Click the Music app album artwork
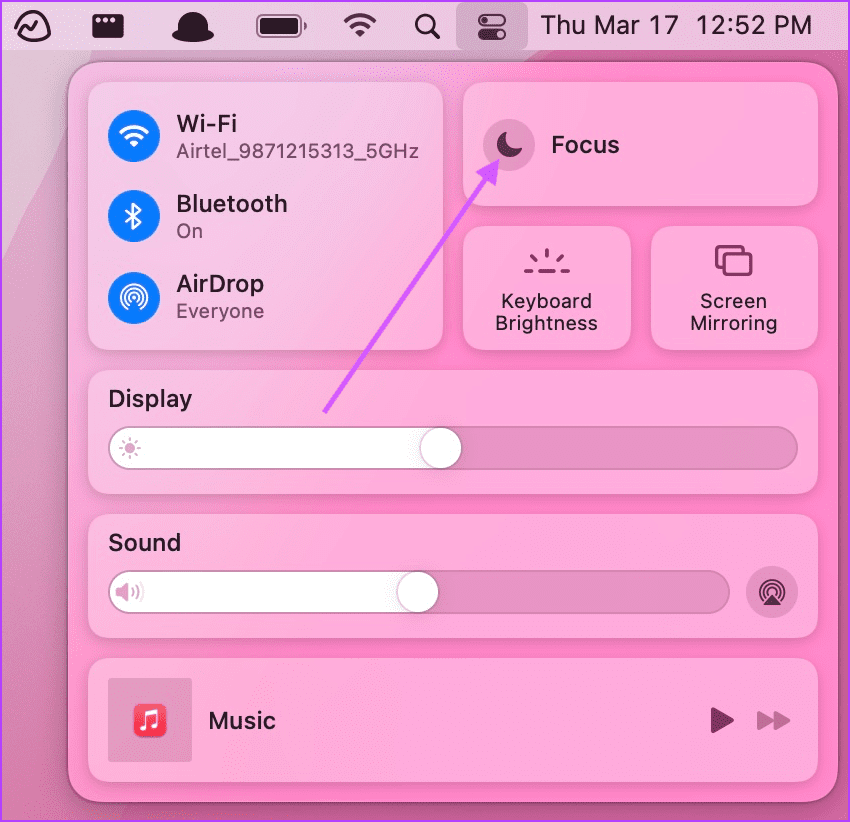This screenshot has height=822, width=850. pyautogui.click(x=150, y=720)
